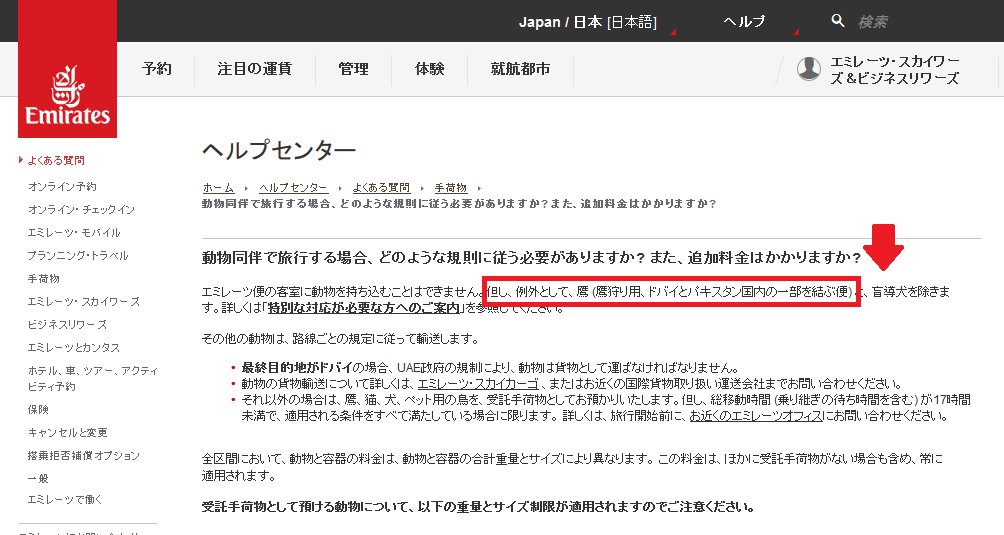
Task: Go to 手荷物 in the breadcrumb
Action: click(451, 188)
